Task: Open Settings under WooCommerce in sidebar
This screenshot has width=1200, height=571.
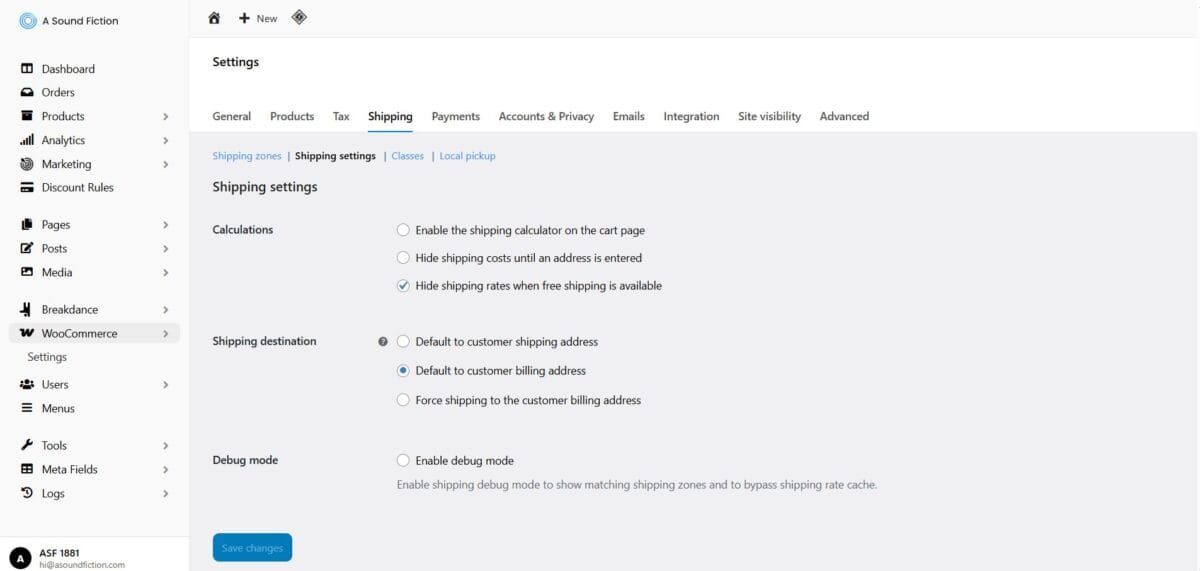Action: click(x=47, y=357)
